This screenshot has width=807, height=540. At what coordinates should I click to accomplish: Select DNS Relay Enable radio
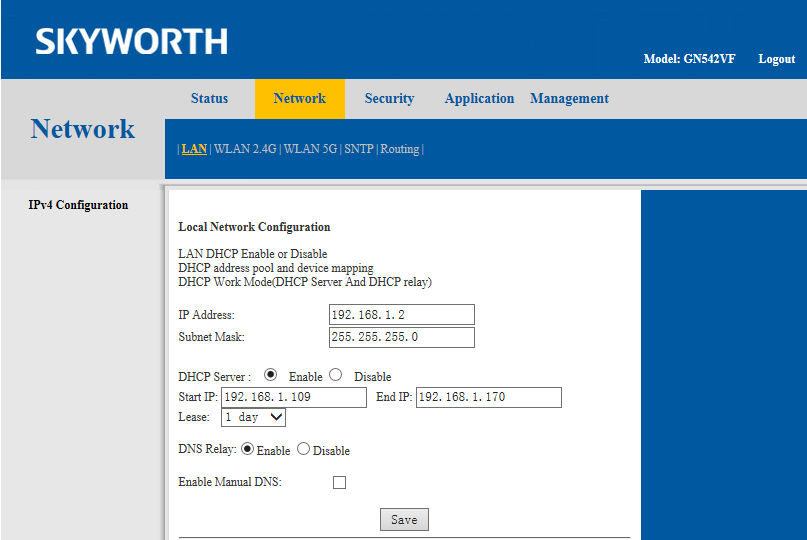[x=248, y=449]
